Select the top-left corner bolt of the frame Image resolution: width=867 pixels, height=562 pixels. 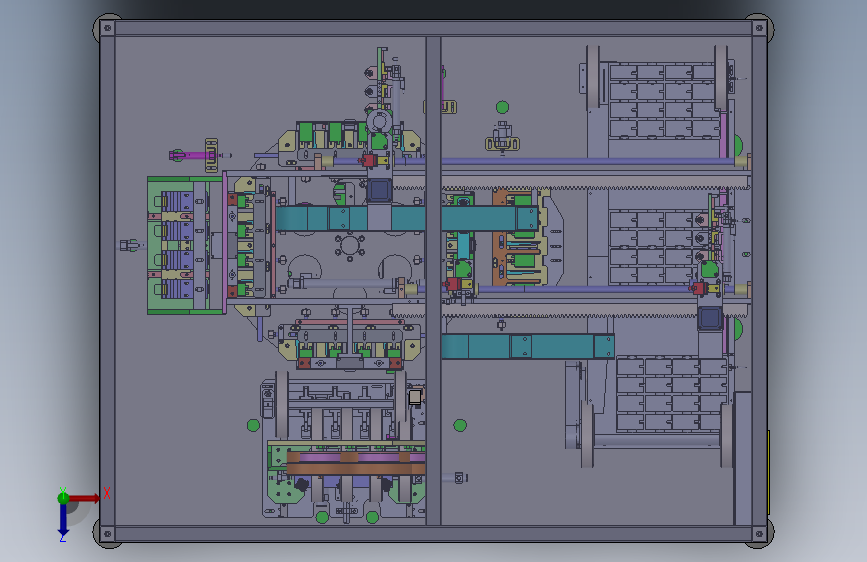point(108,28)
